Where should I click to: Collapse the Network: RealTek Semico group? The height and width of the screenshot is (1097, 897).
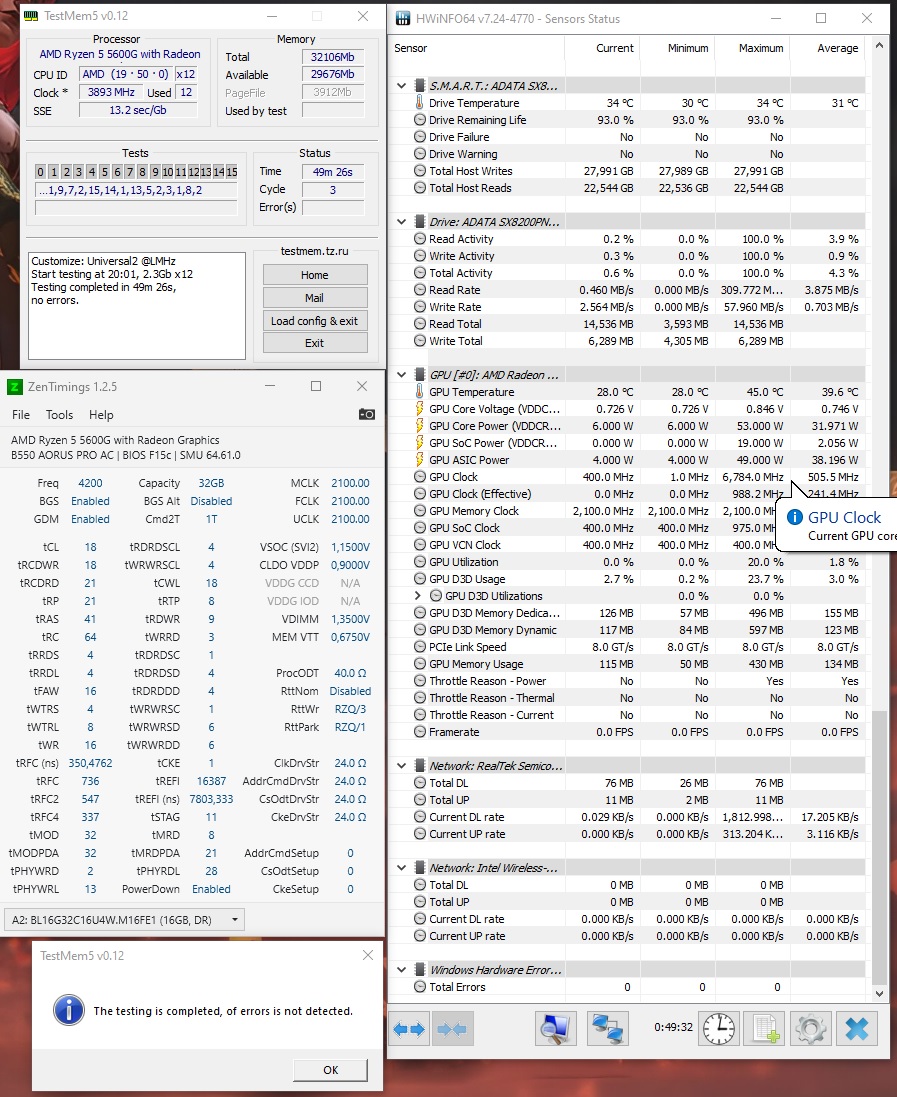click(402, 765)
